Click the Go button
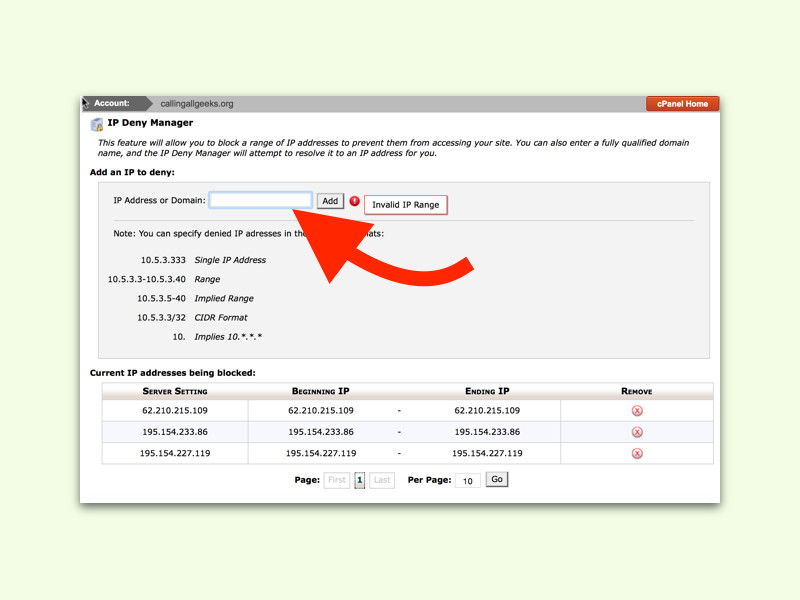This screenshot has width=800, height=600. (x=497, y=479)
